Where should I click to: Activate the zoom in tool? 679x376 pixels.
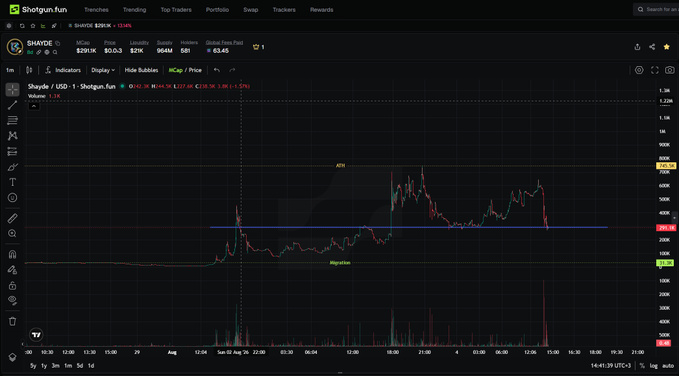coord(13,233)
